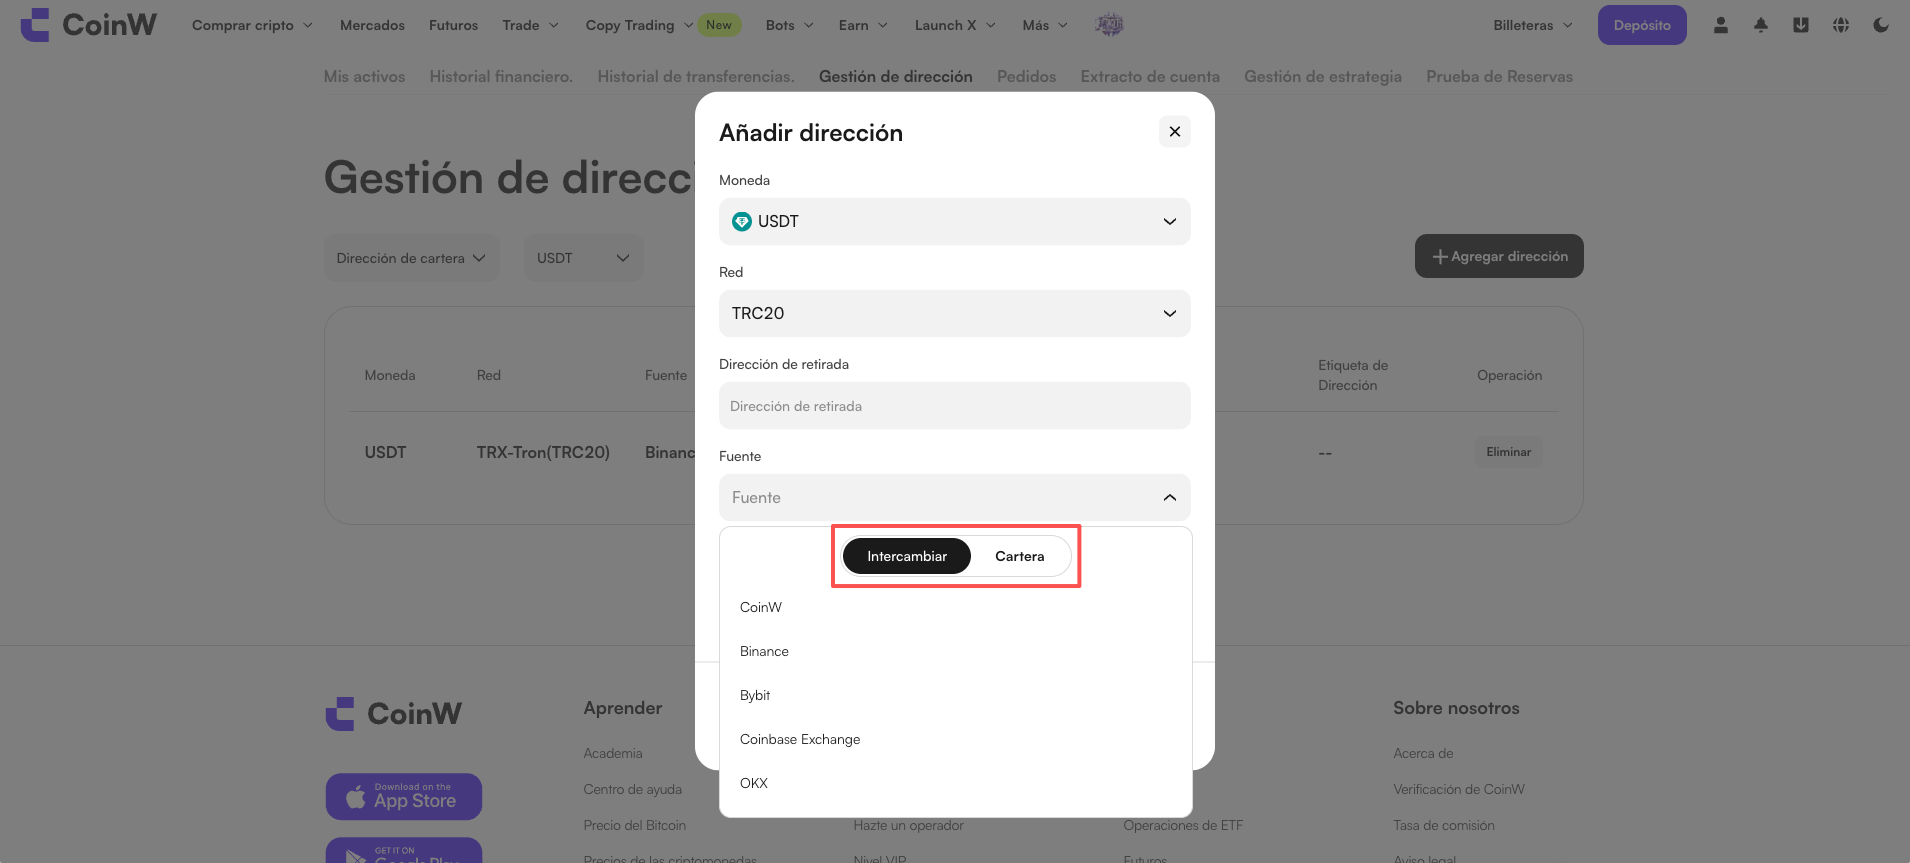
Task: Expand the Billeteras menu
Action: tap(1533, 25)
